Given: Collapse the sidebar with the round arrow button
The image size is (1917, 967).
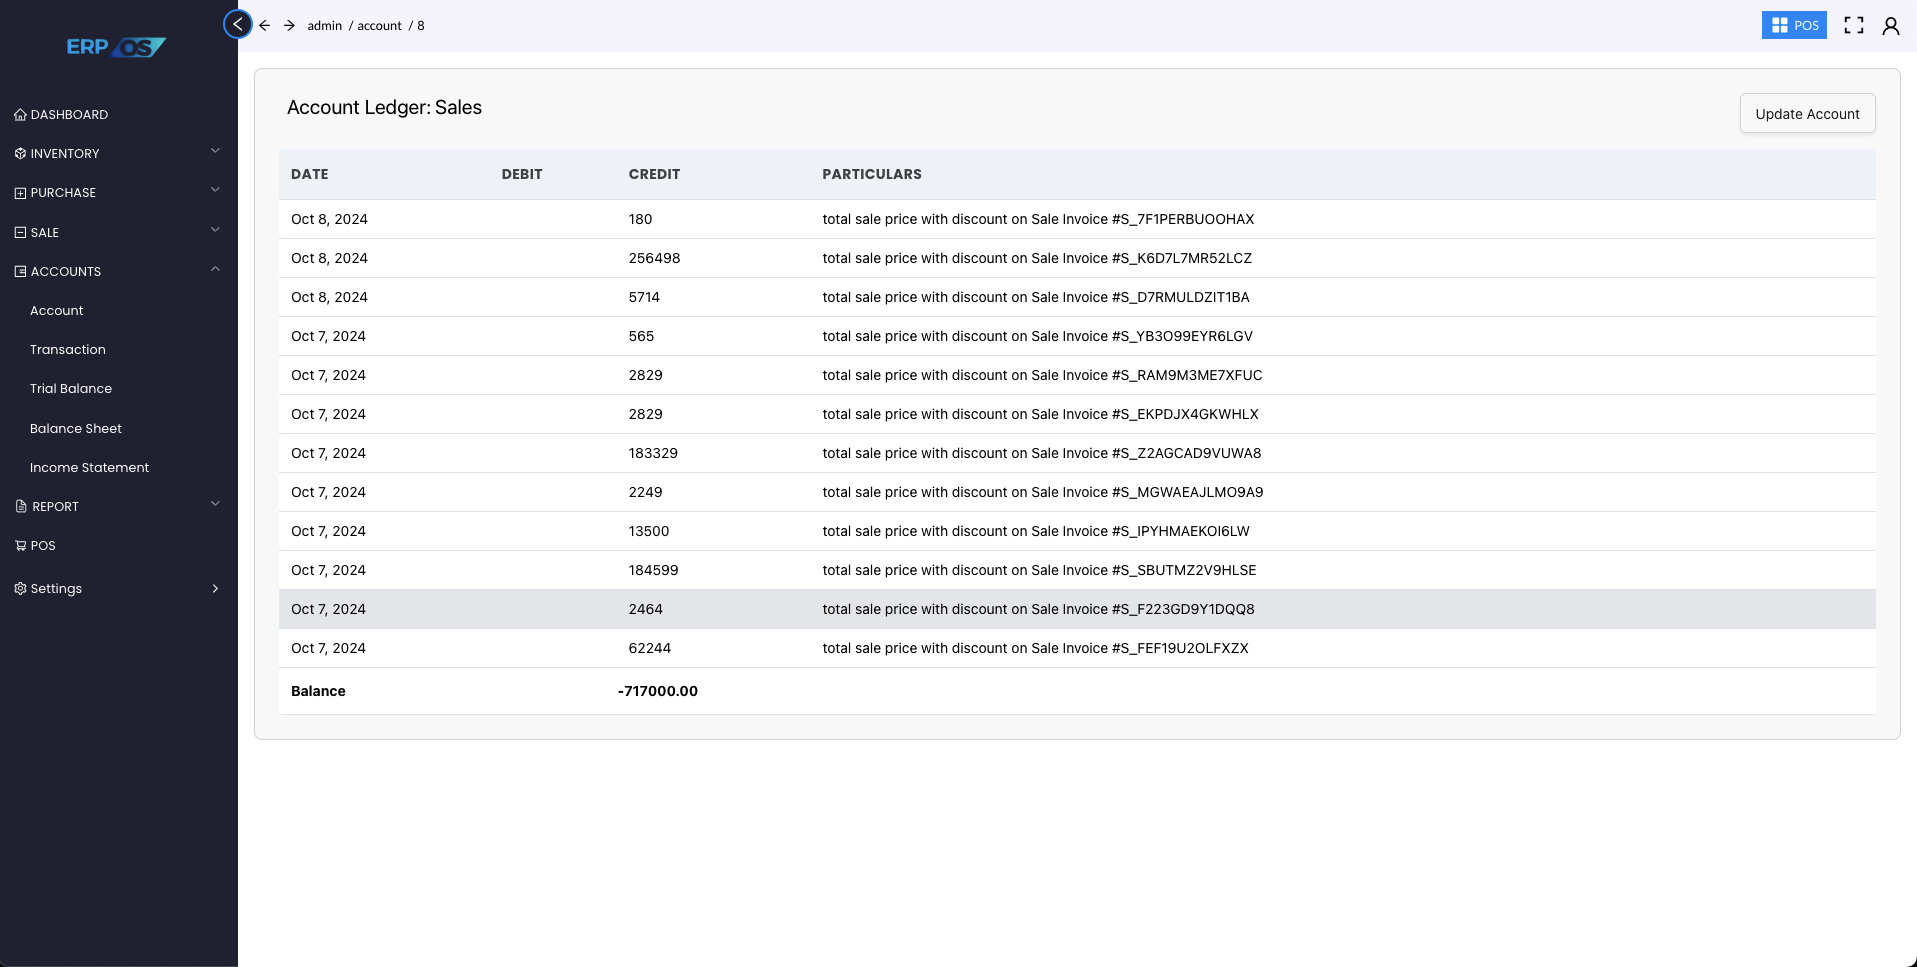Looking at the screenshot, I should point(238,24).
